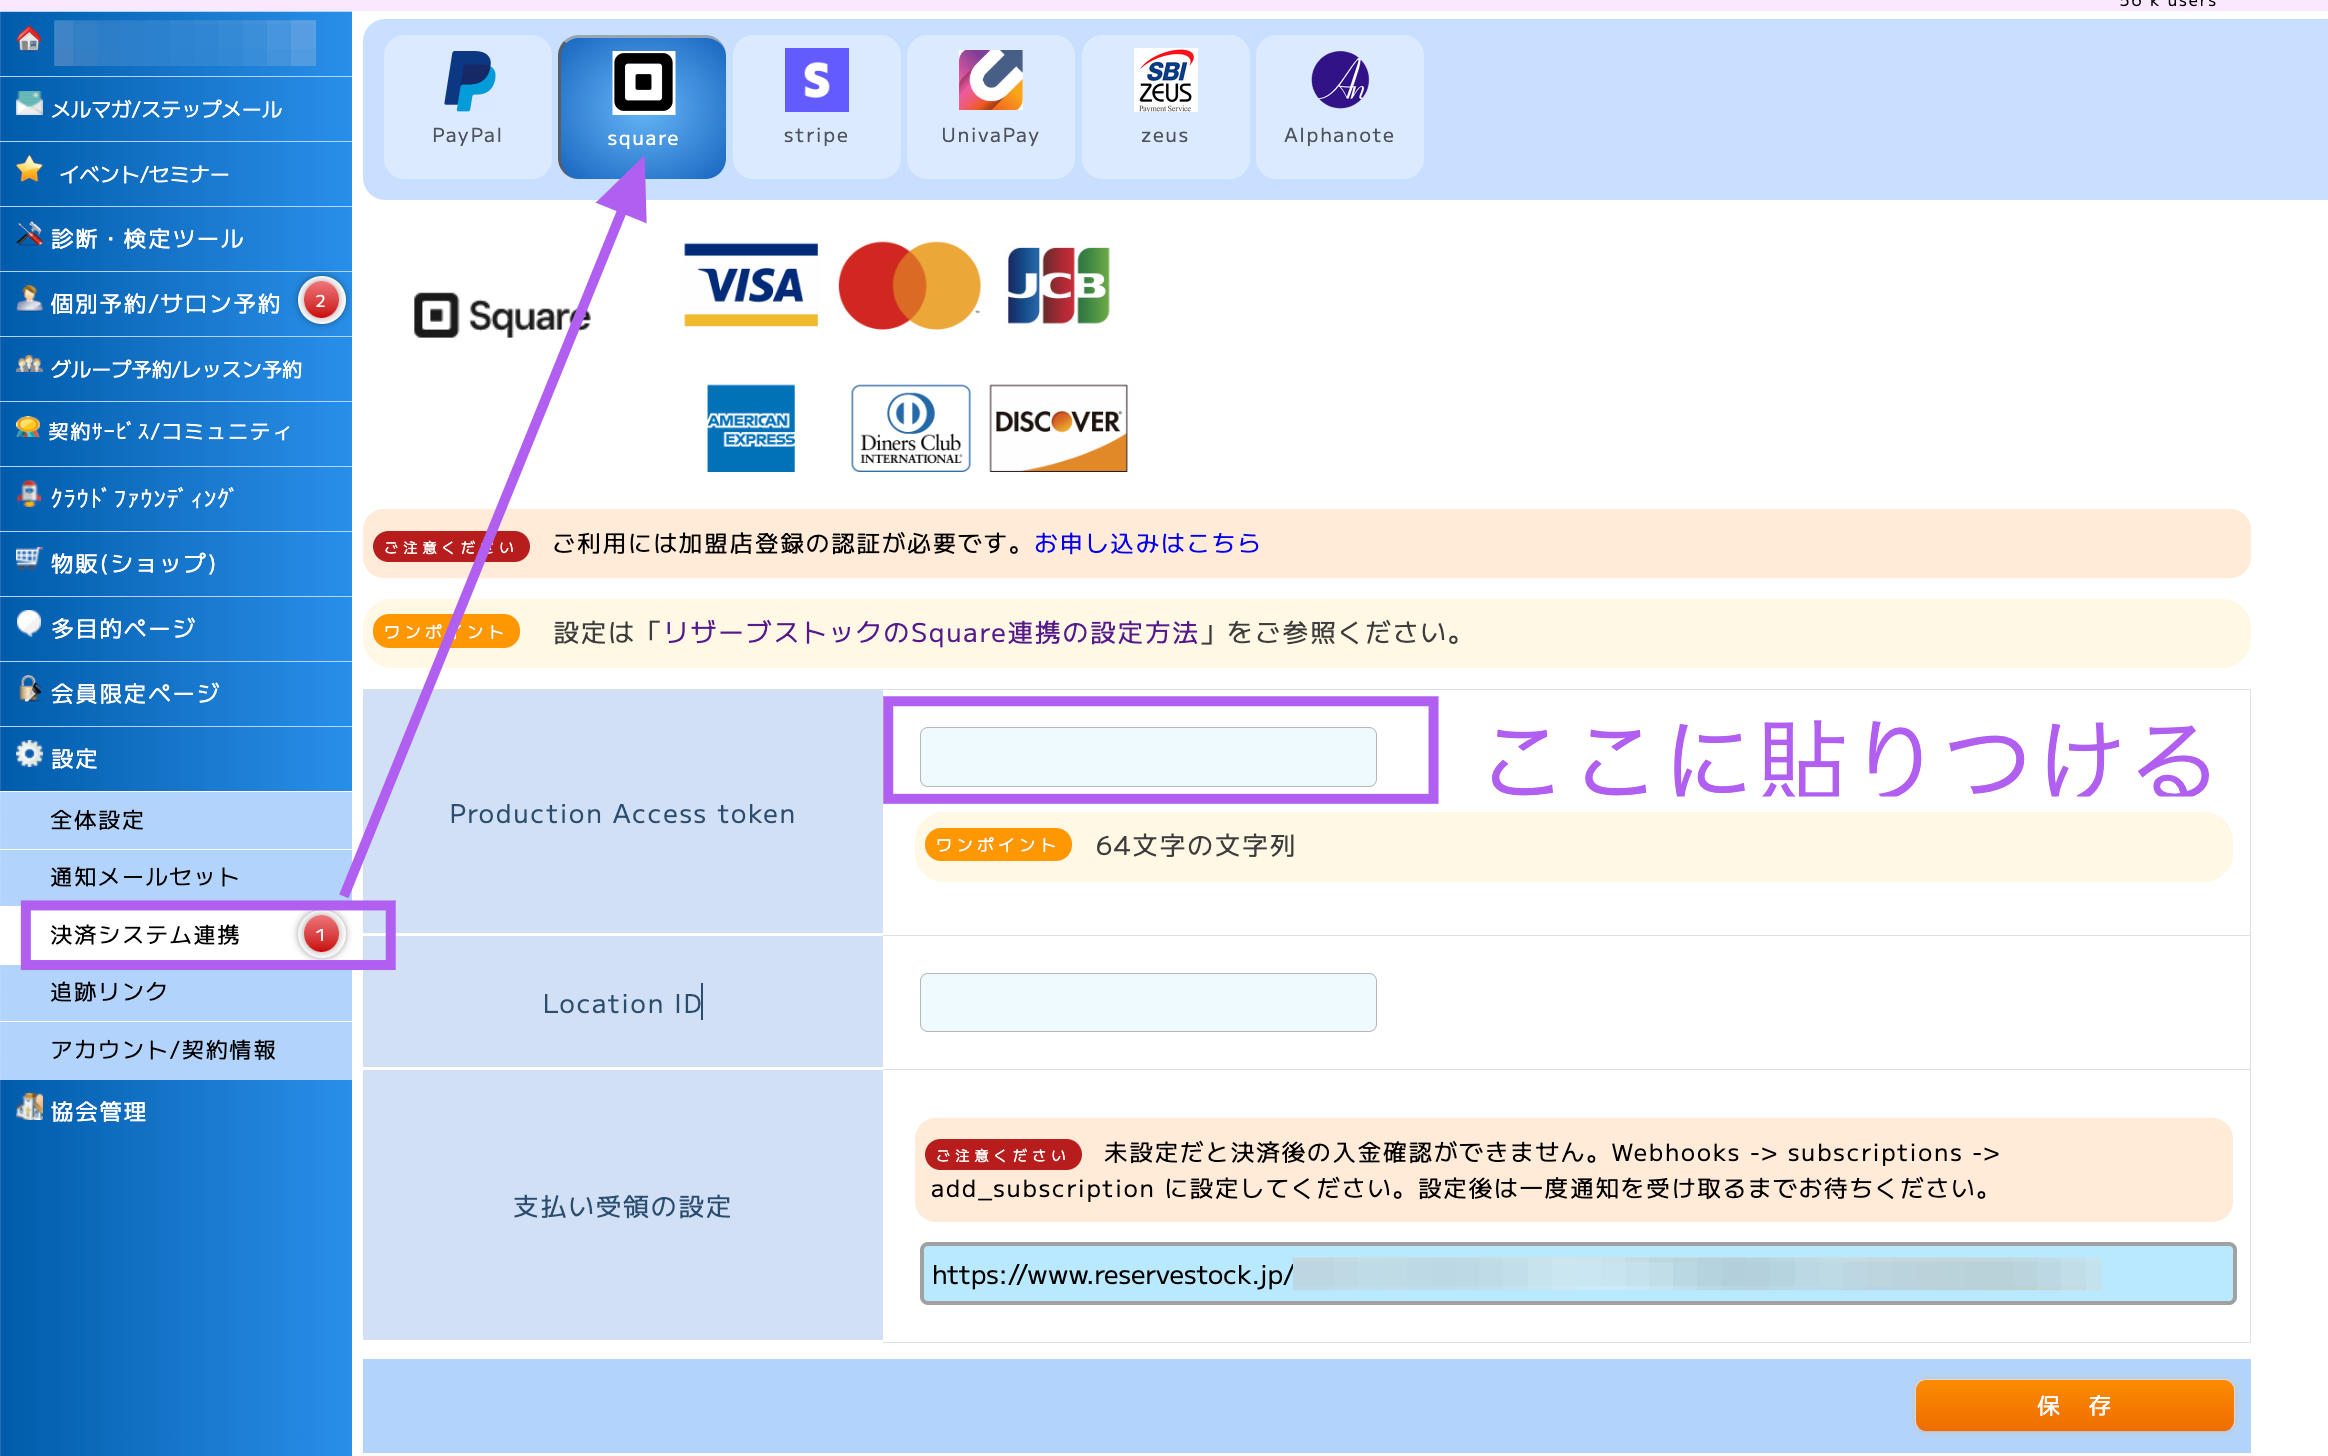Switch to the zeus payment tab
This screenshot has width=2328, height=1456.
(1165, 107)
